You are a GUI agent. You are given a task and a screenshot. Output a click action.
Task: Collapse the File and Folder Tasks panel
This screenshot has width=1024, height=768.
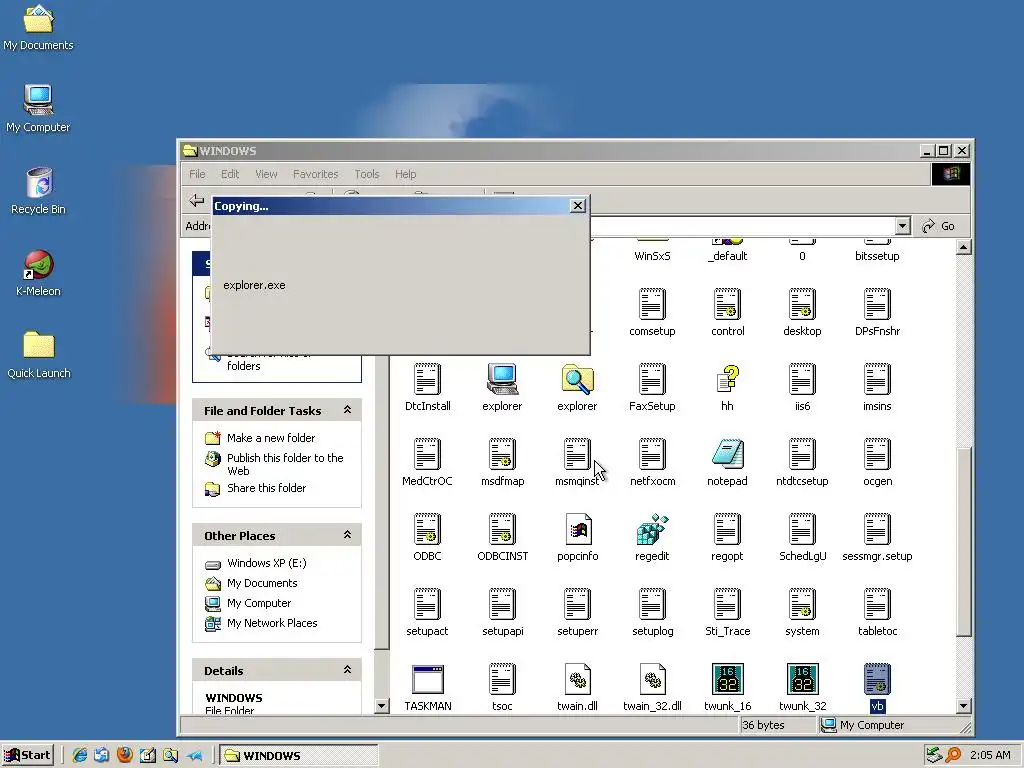tap(347, 409)
